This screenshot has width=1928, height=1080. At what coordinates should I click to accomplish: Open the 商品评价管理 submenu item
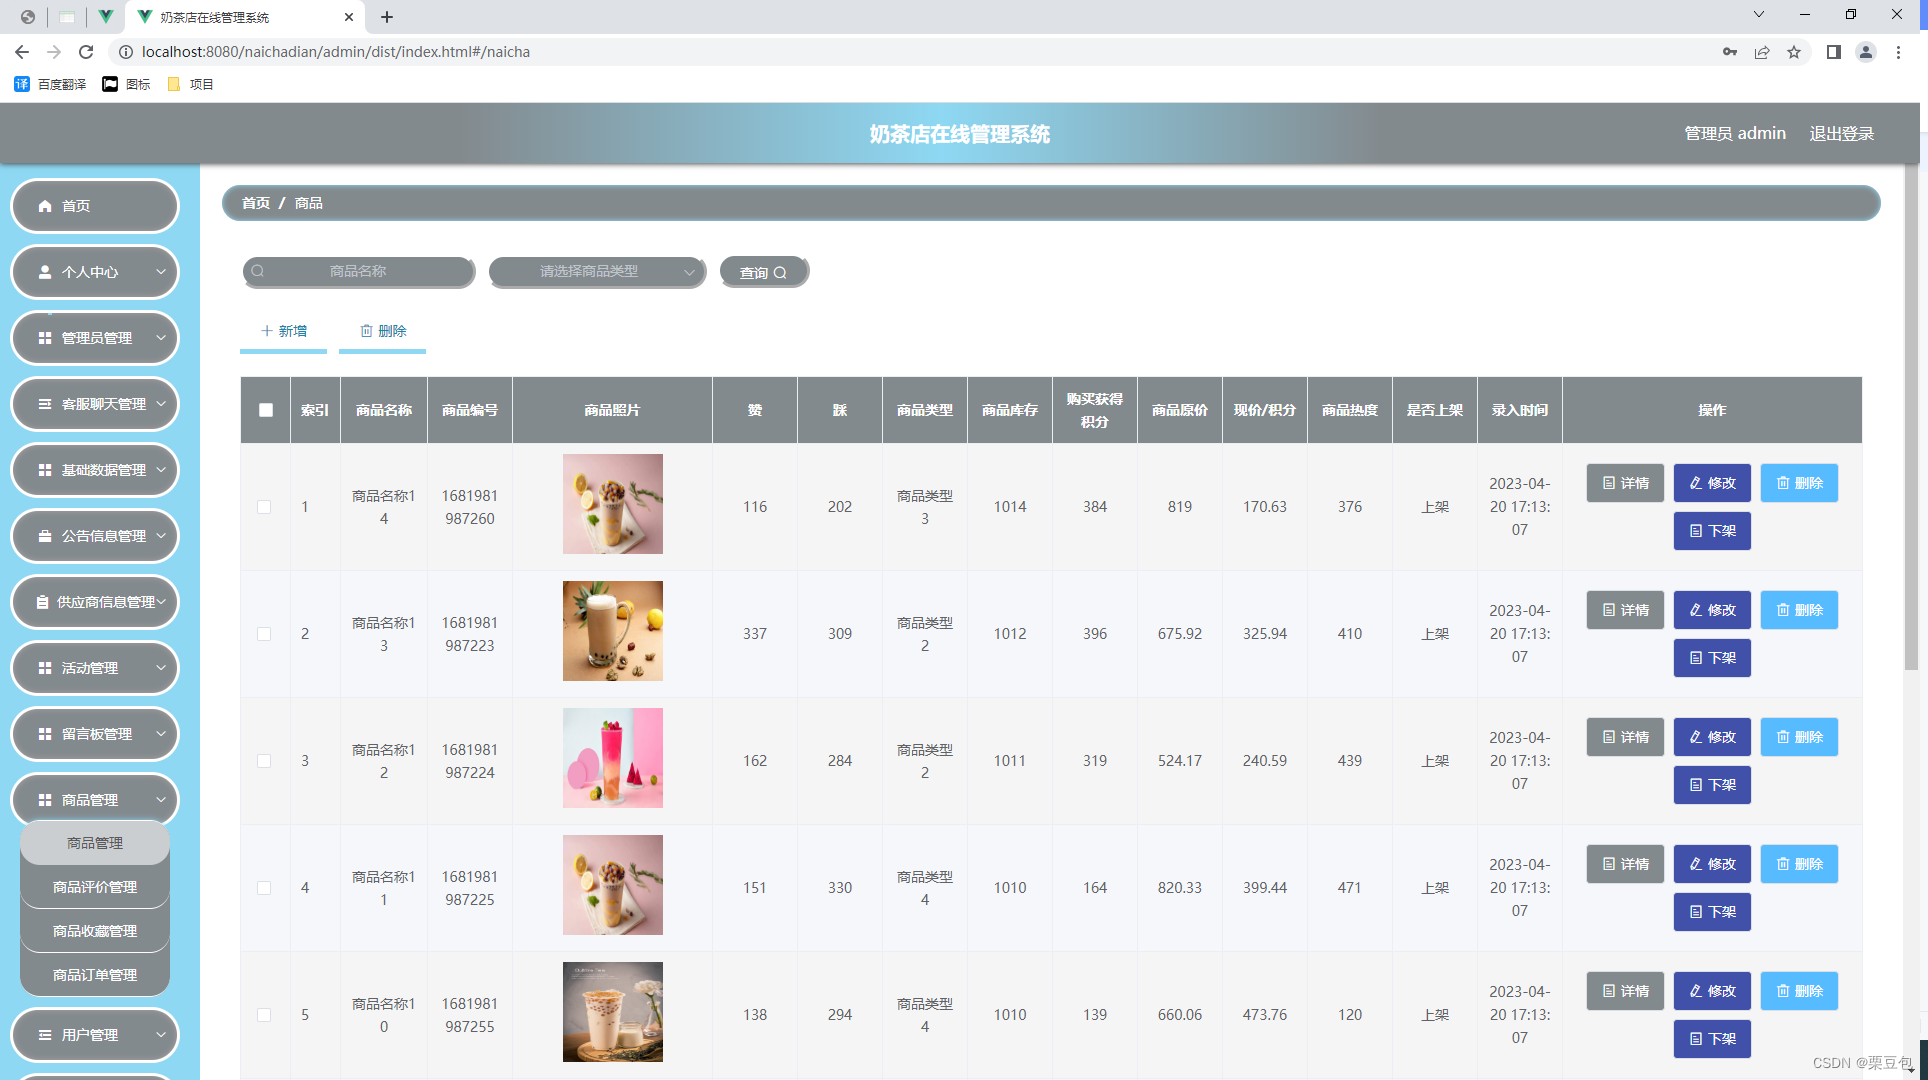[x=95, y=887]
